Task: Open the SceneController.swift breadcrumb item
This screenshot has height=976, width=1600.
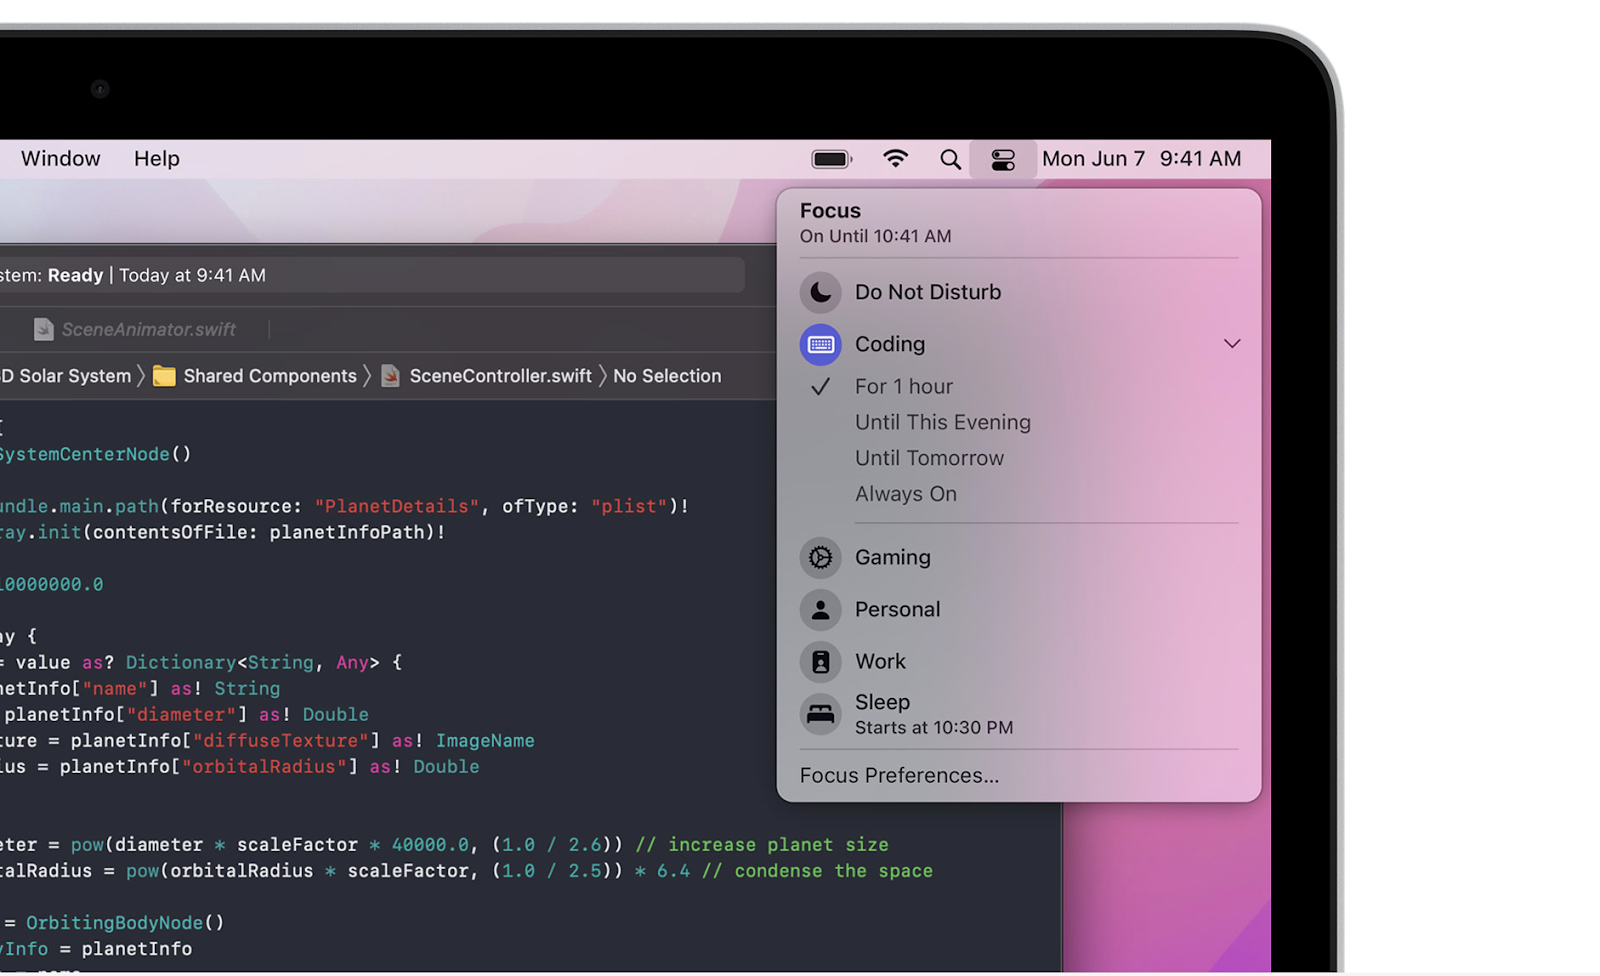Action: tap(500, 376)
